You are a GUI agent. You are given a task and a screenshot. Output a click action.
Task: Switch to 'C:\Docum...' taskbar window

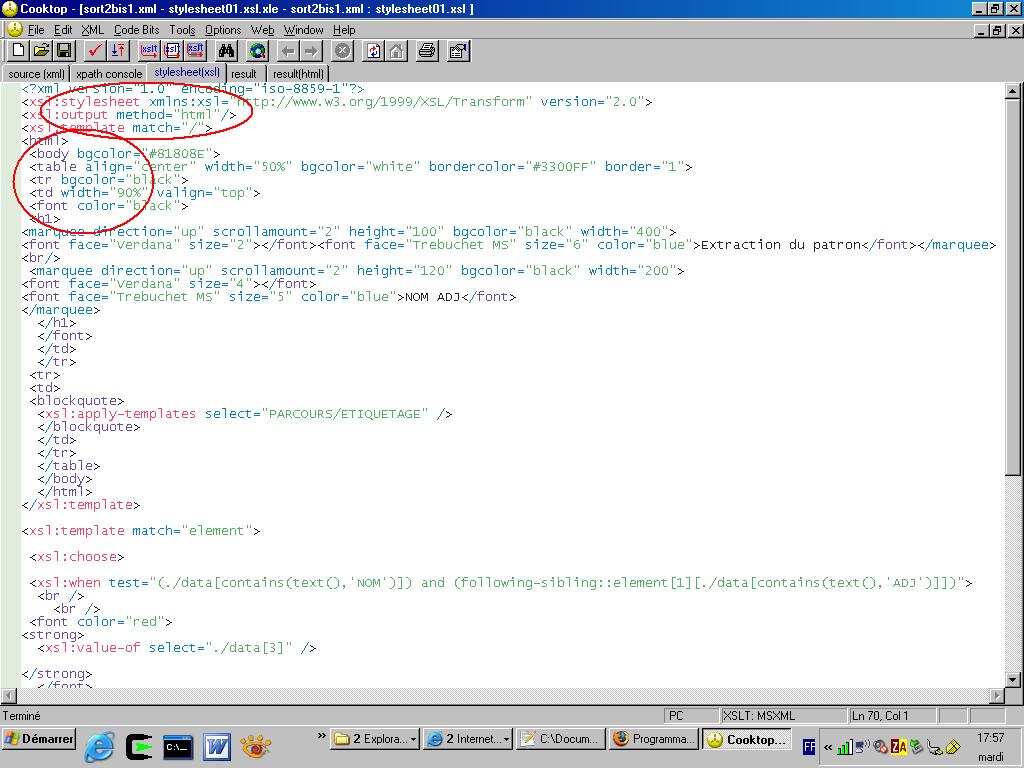pos(560,739)
